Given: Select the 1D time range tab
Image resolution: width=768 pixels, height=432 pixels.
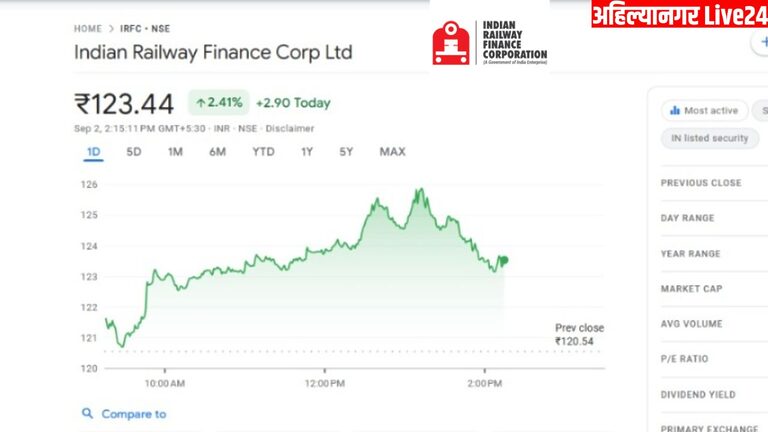Looking at the screenshot, I should (93, 152).
